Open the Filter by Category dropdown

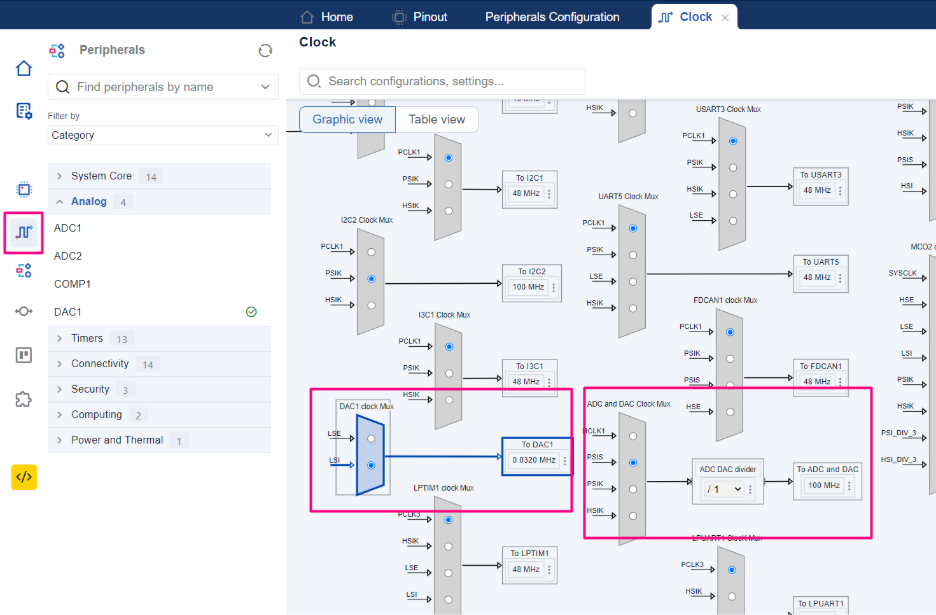pyautogui.click(x=163, y=135)
